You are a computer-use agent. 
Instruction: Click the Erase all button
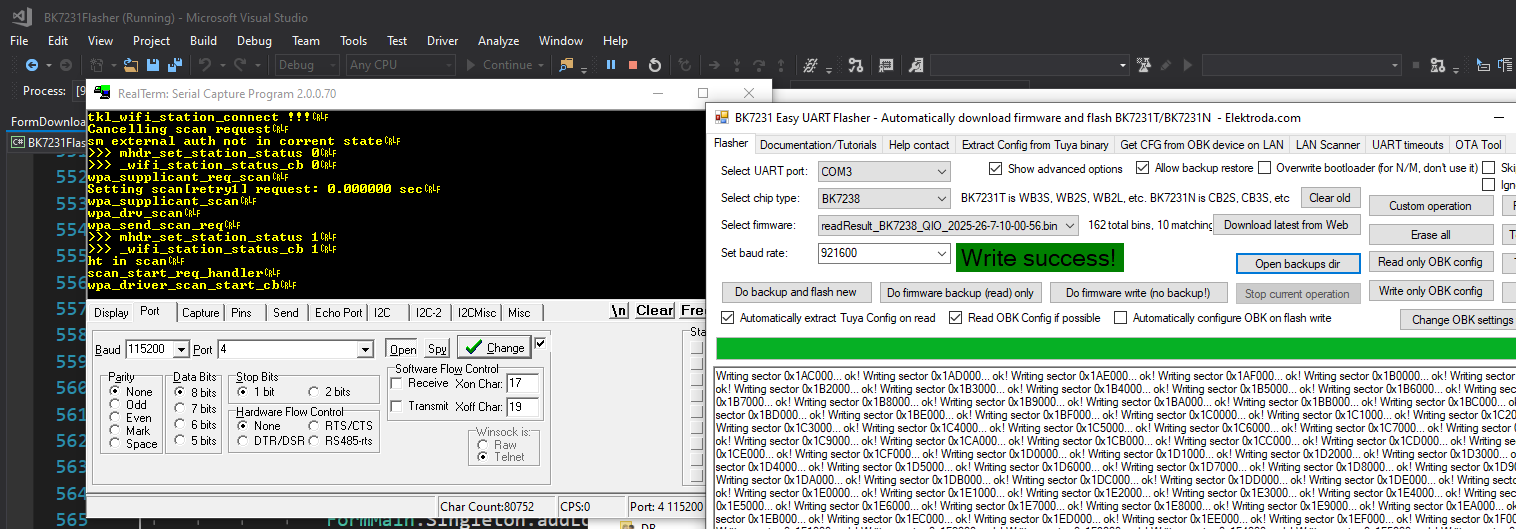pyautogui.click(x=1430, y=235)
